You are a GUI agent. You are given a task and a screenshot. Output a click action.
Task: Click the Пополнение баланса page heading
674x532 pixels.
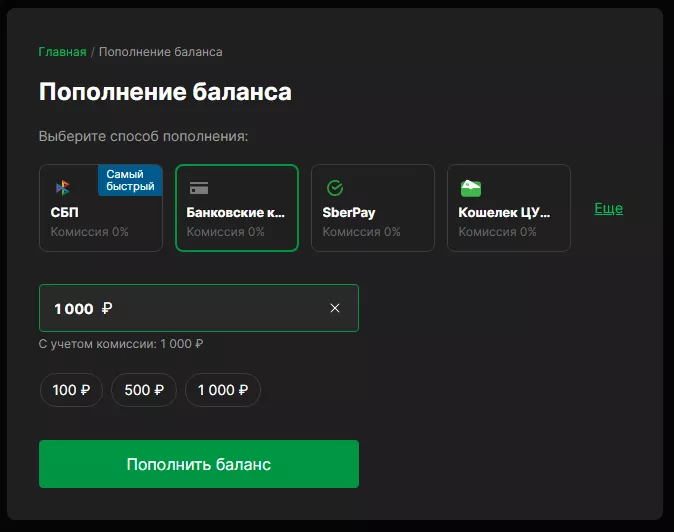point(165,92)
